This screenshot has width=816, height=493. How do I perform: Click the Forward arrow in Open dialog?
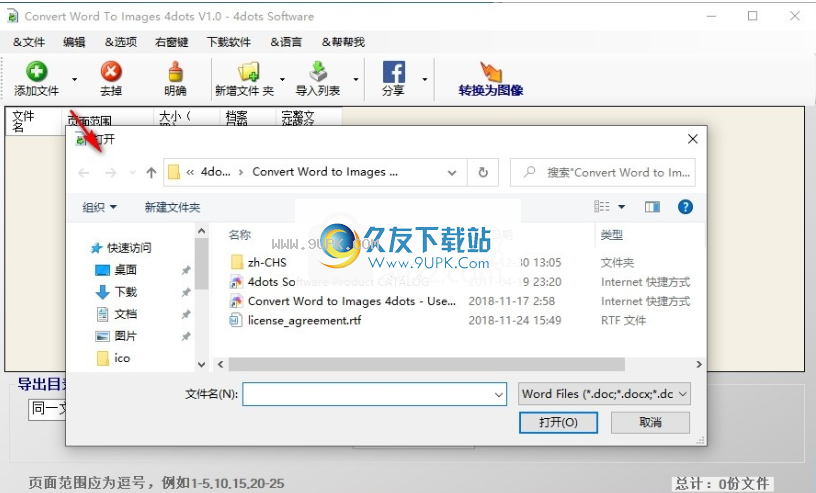coord(110,173)
